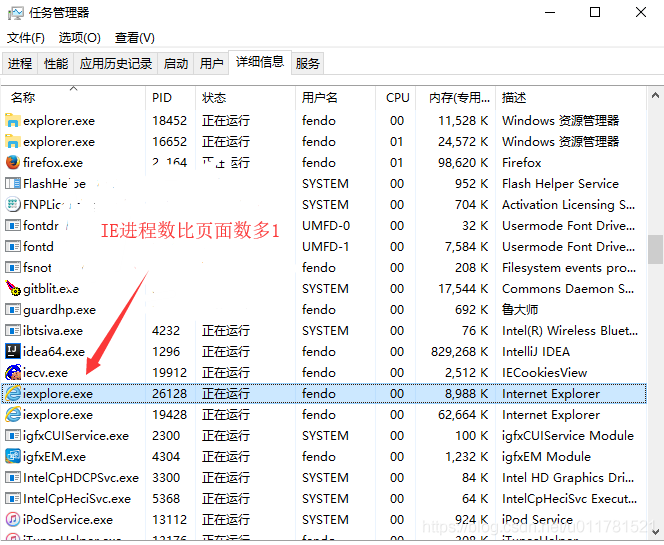
Task: Switch to the 服务 tab
Action: [x=307, y=64]
